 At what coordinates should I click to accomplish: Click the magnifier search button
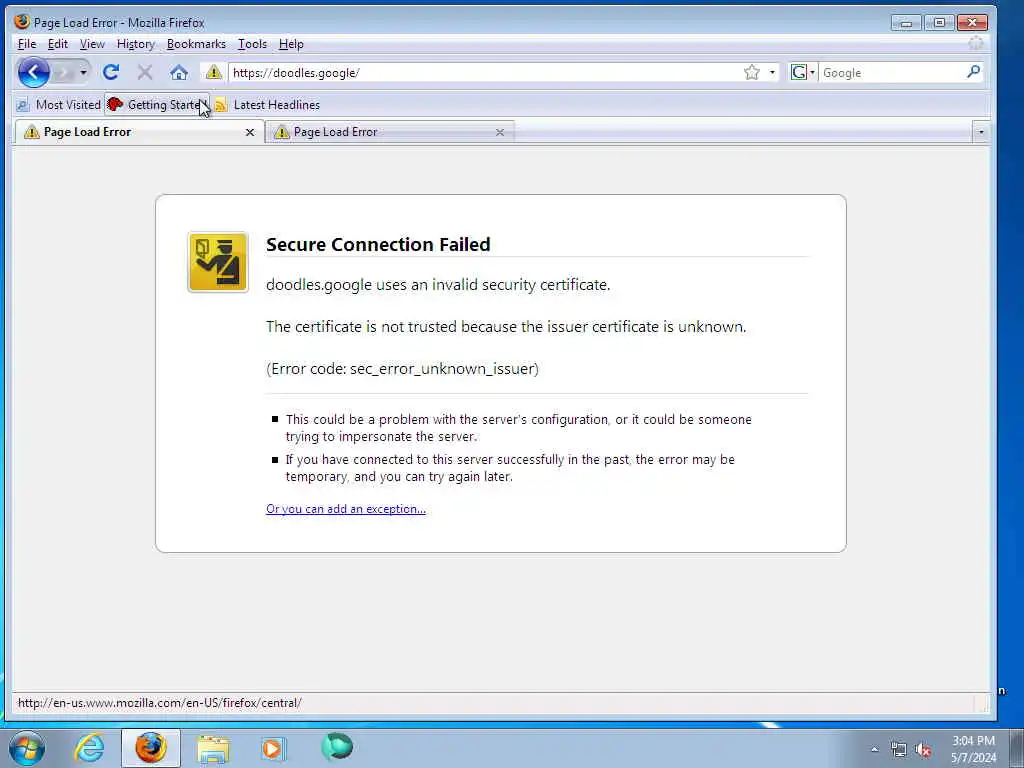pos(973,72)
